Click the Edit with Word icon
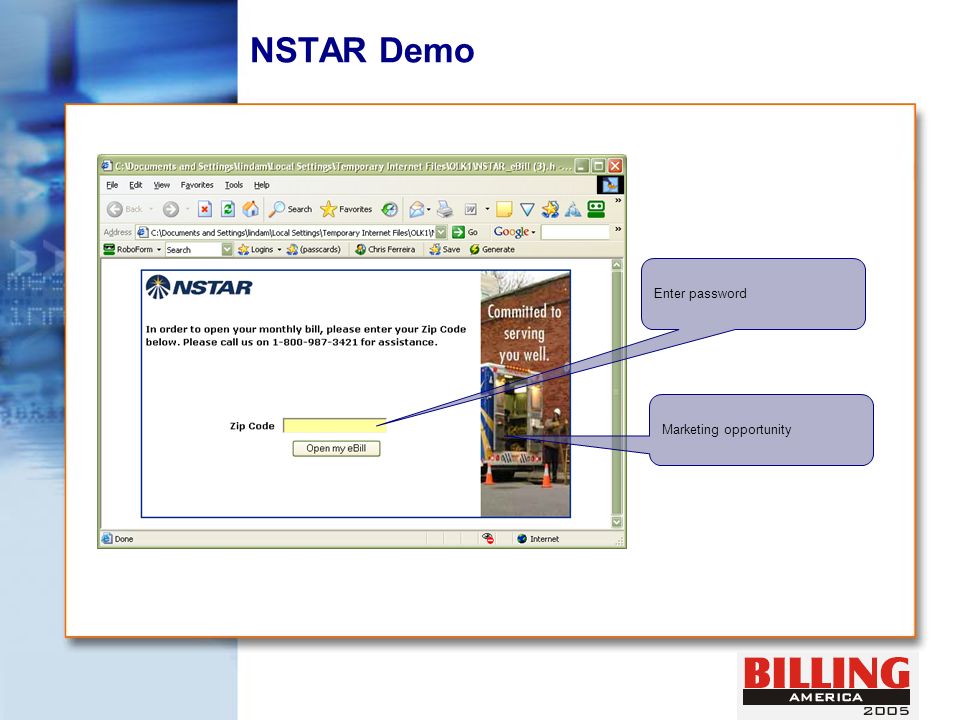 (470, 209)
